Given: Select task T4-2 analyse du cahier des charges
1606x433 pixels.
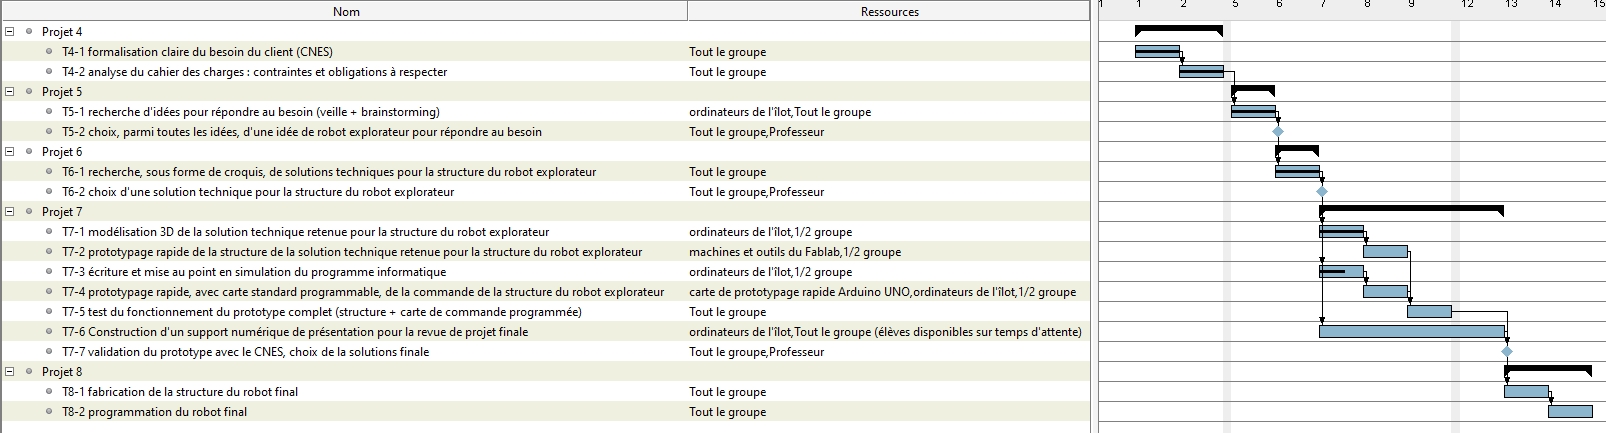Looking at the screenshot, I should click(x=254, y=71).
